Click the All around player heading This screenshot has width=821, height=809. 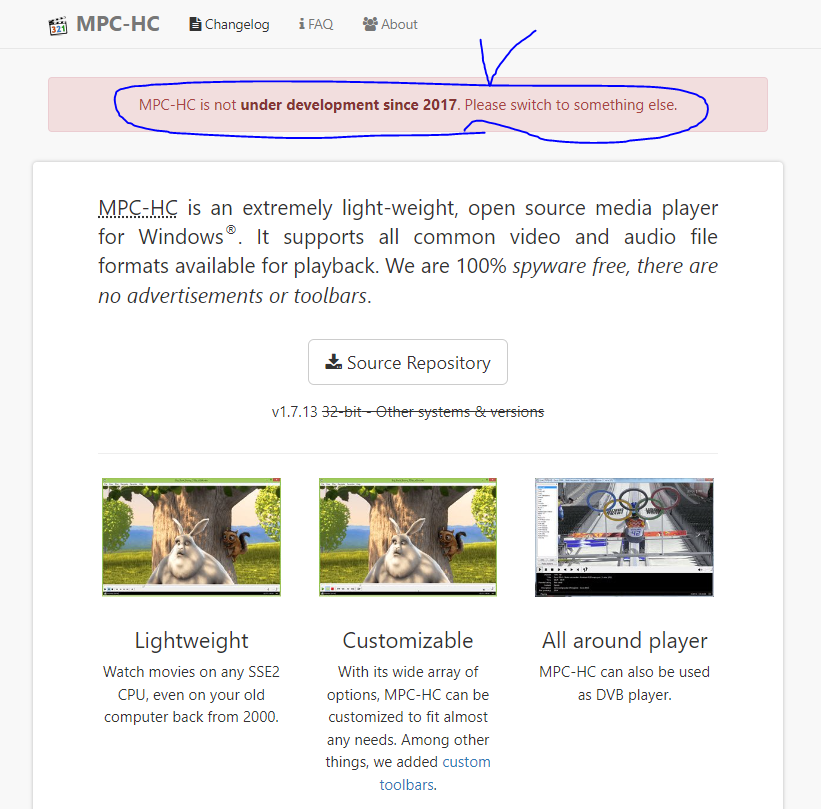click(625, 640)
